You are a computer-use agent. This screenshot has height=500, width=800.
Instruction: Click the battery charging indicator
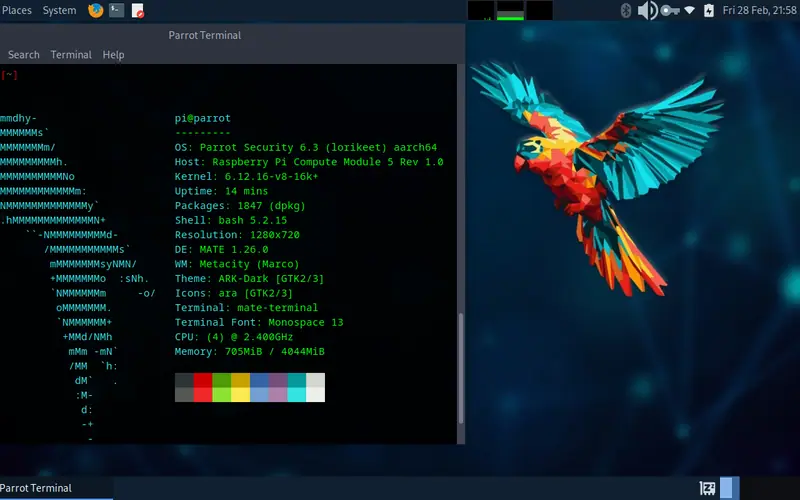[x=709, y=10]
